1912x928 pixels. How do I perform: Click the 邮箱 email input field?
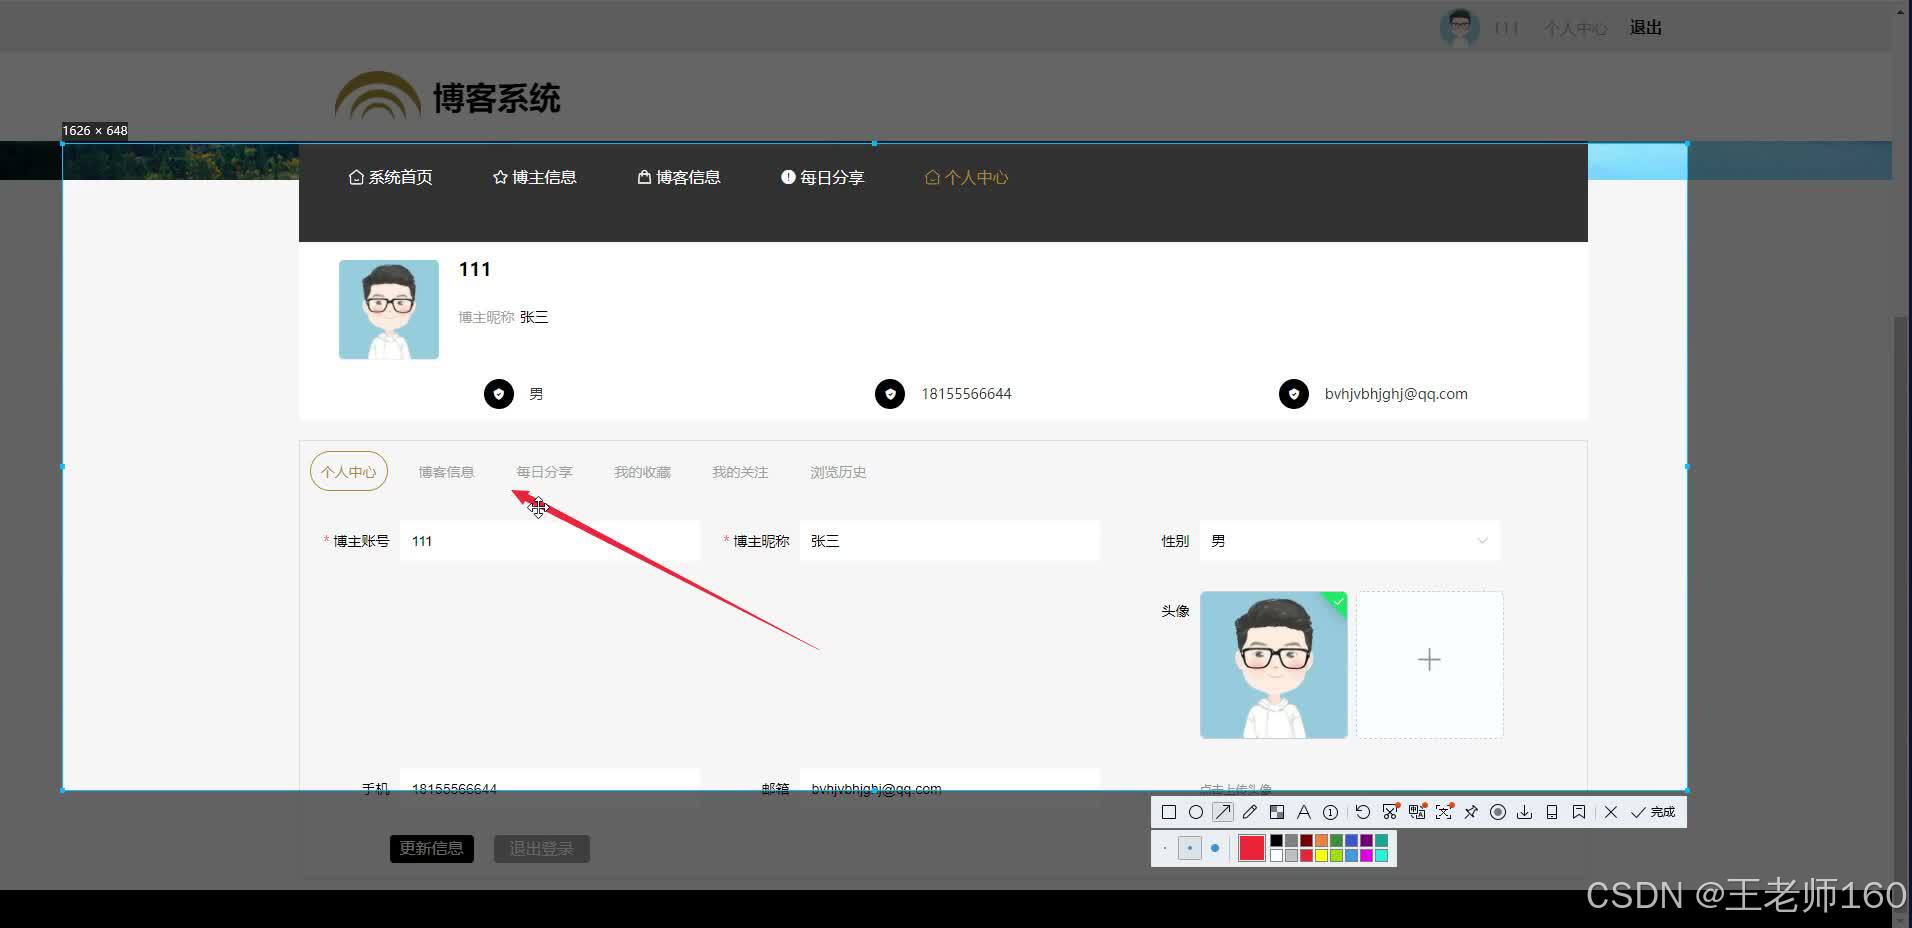click(x=950, y=789)
